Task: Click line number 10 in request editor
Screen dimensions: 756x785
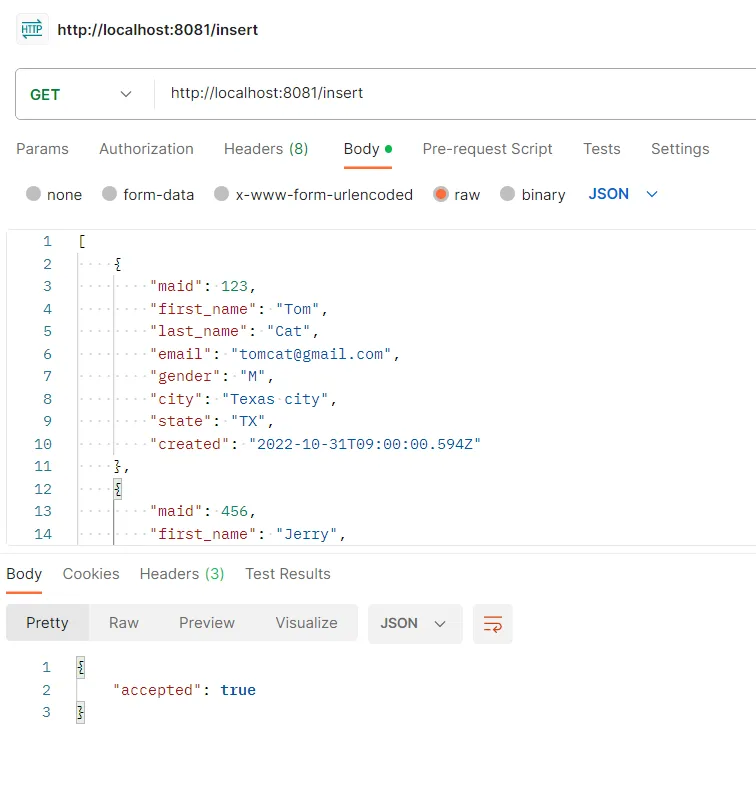Action: point(43,445)
